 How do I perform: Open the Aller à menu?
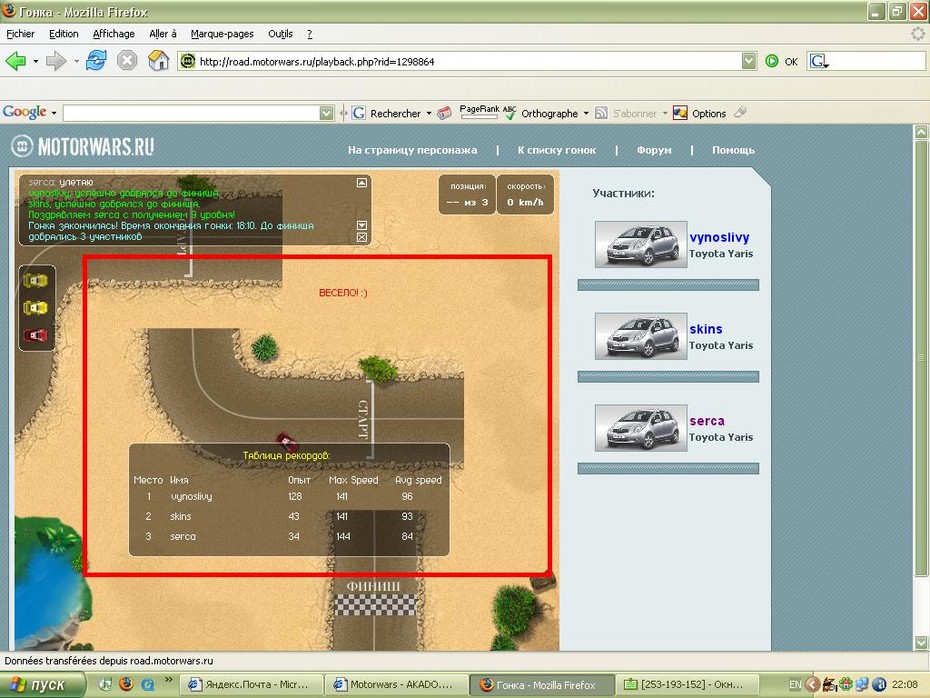click(x=163, y=34)
